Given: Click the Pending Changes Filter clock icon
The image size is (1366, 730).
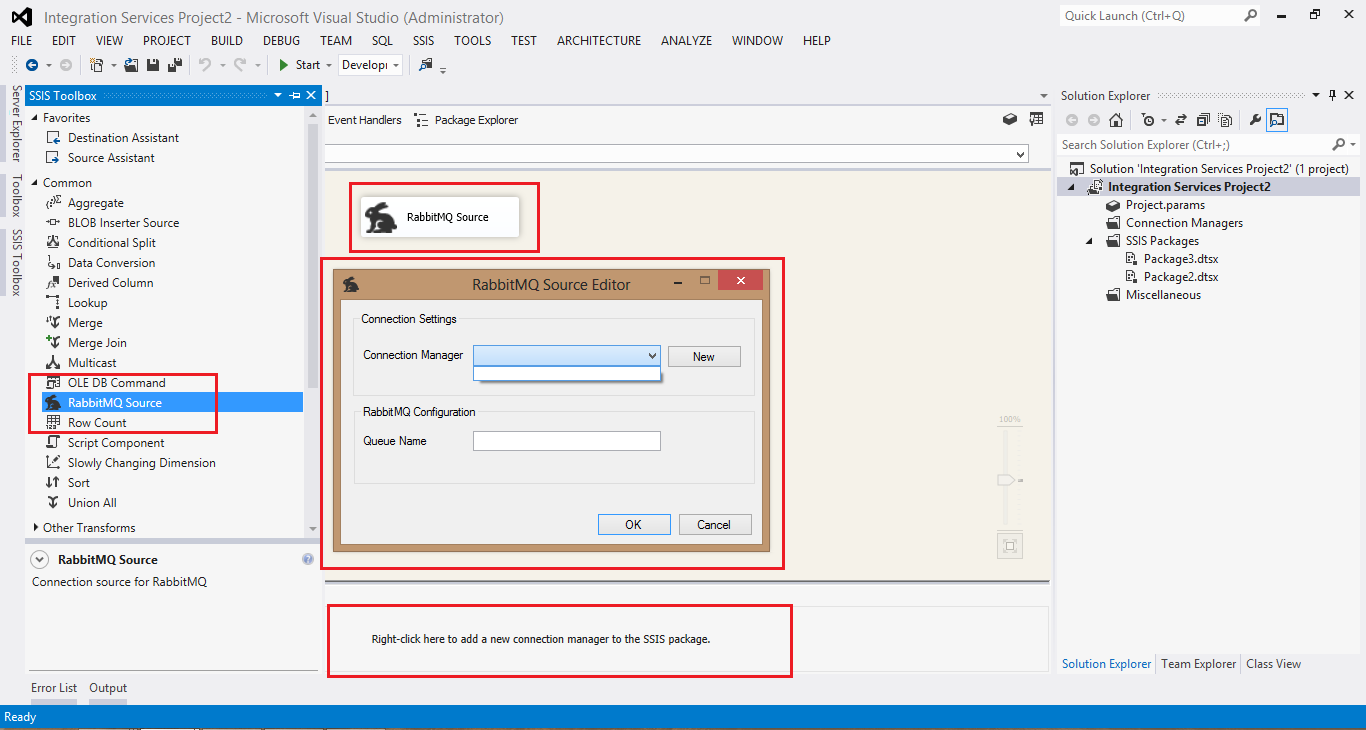Looking at the screenshot, I should coord(1148,120).
